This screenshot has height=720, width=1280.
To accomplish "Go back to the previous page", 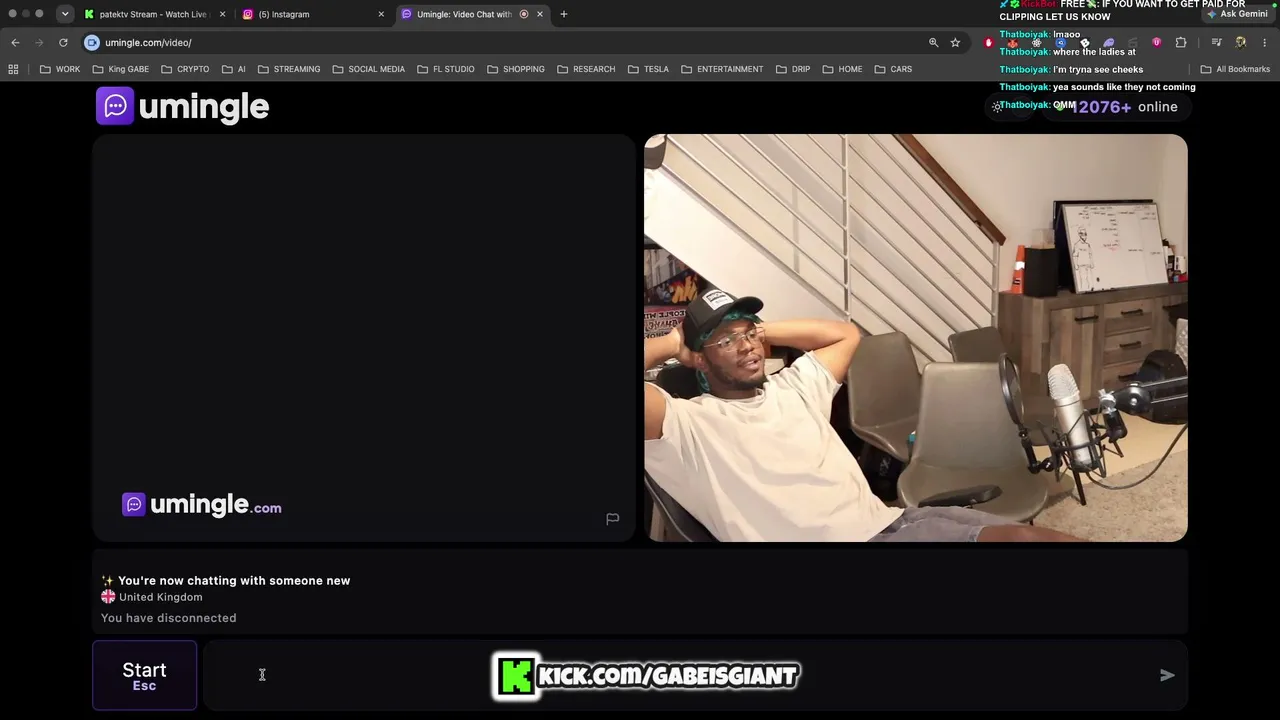I will tap(15, 42).
